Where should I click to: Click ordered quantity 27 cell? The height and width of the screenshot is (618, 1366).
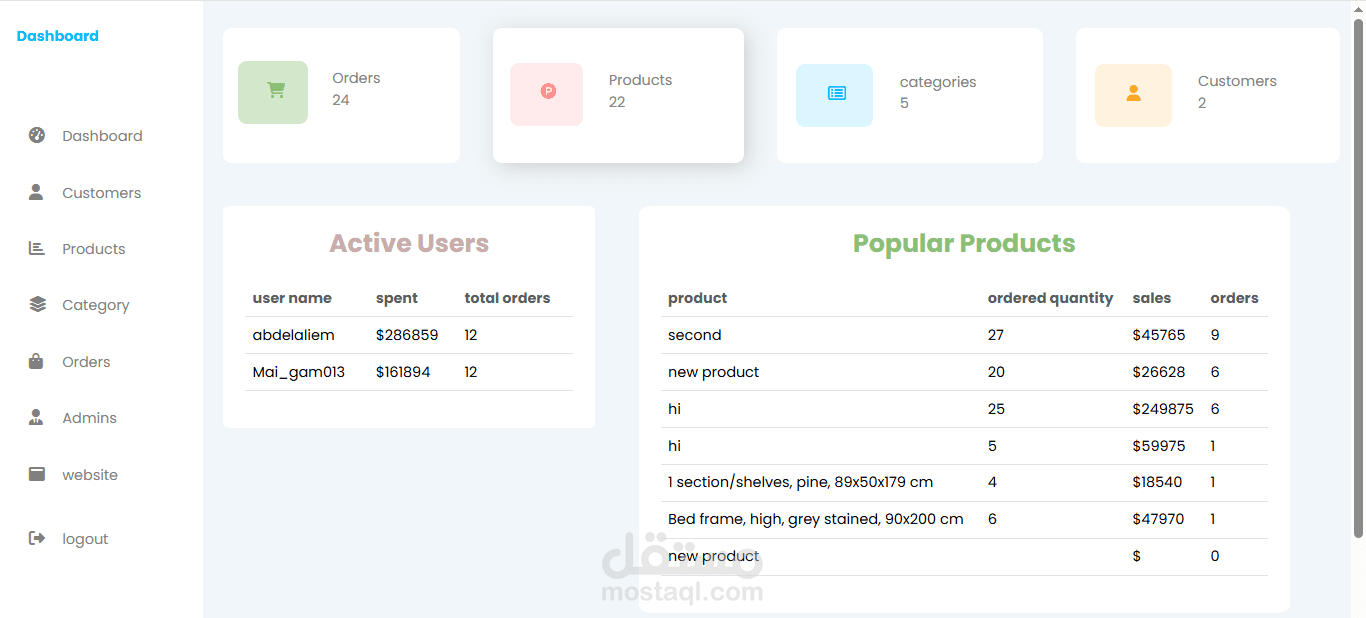pyautogui.click(x=995, y=335)
